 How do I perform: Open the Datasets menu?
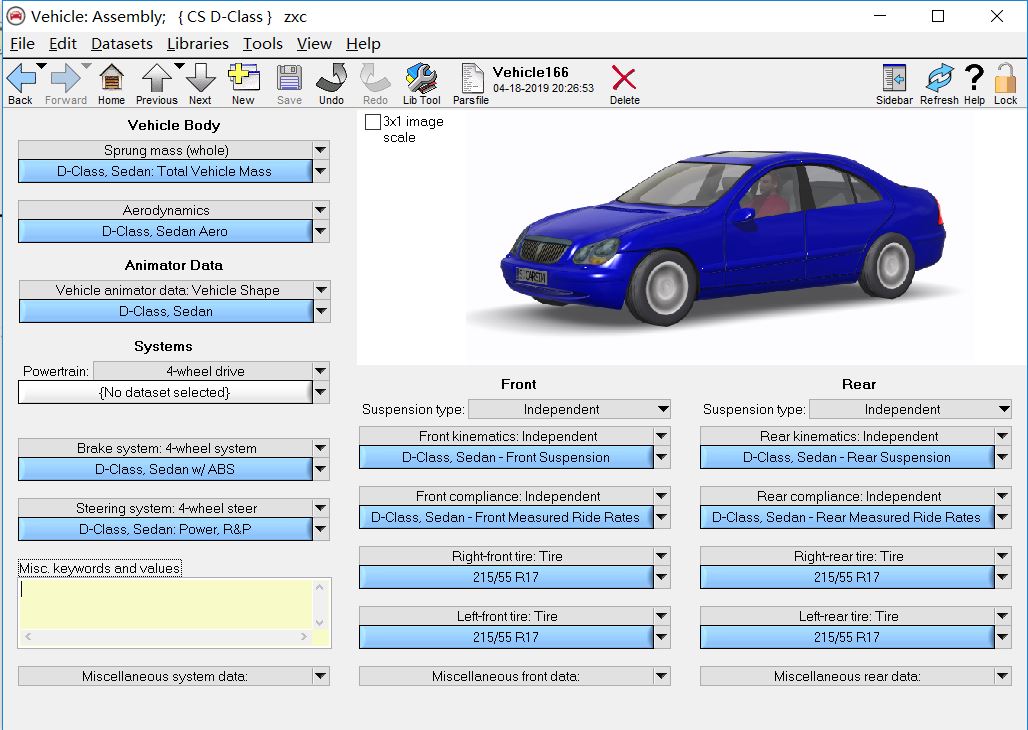tap(121, 44)
